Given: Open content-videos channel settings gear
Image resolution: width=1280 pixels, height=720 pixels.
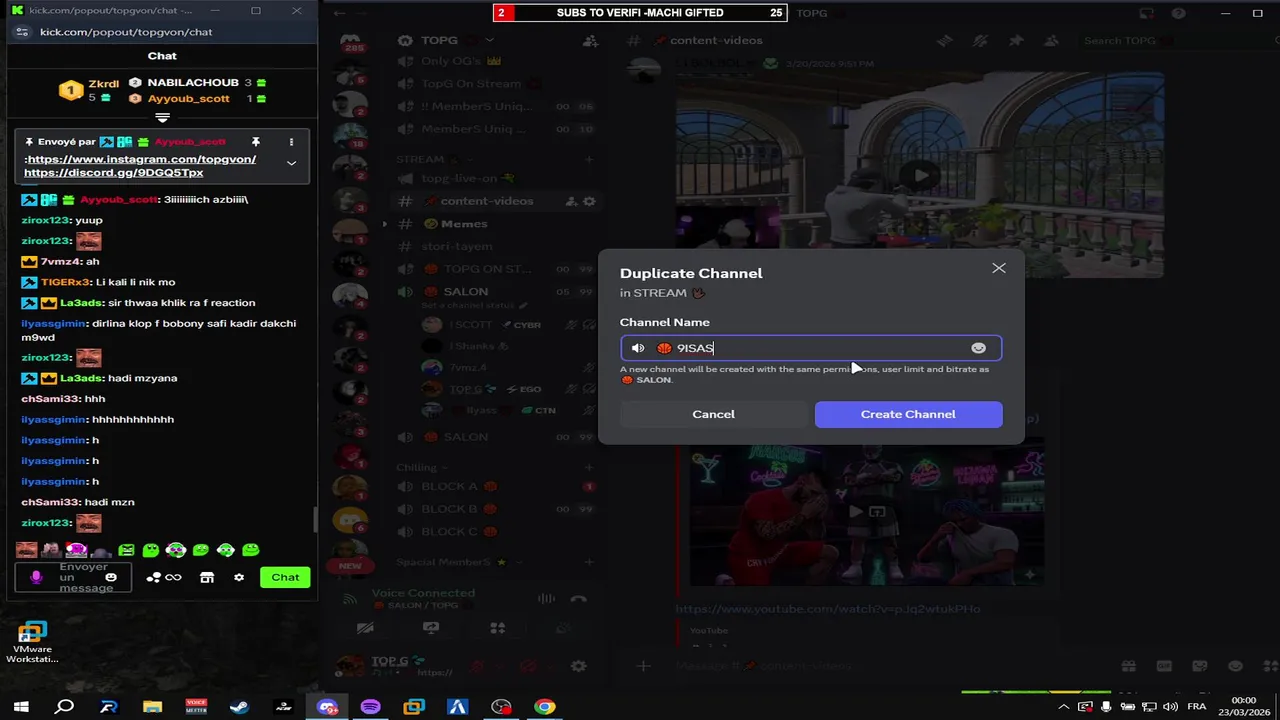Looking at the screenshot, I should [x=589, y=201].
